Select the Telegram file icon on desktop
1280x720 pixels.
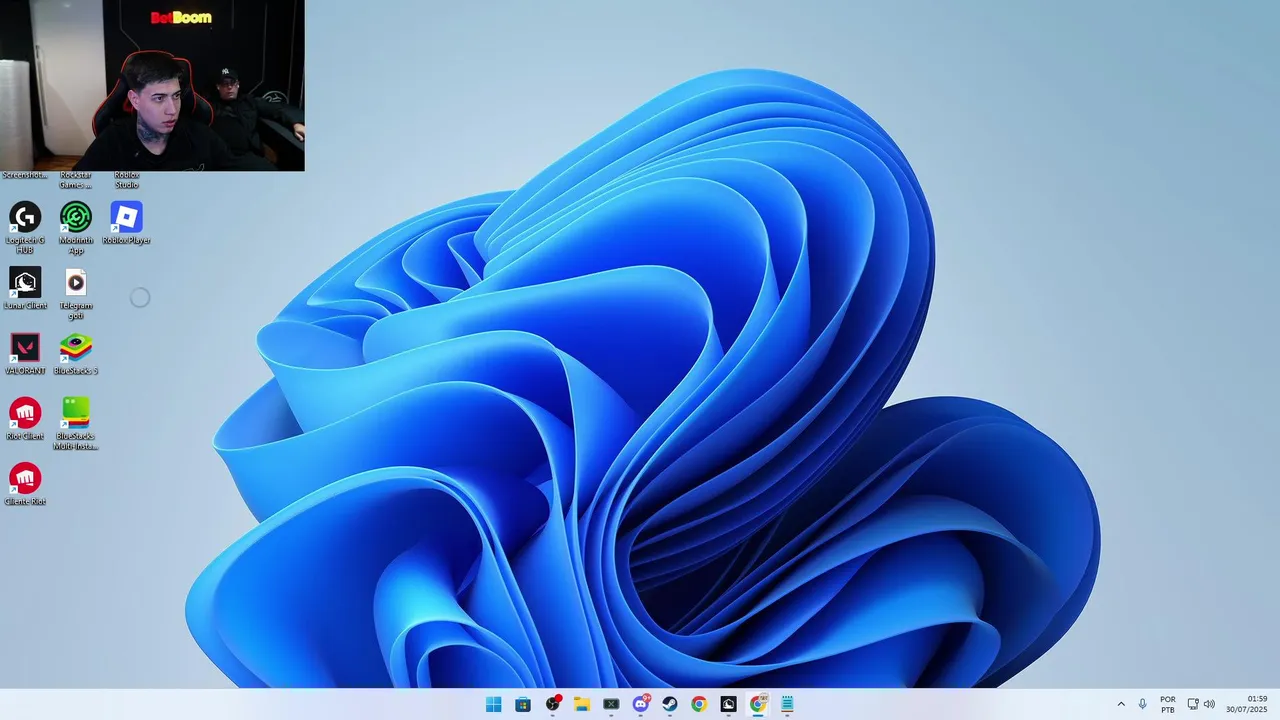(x=76, y=293)
